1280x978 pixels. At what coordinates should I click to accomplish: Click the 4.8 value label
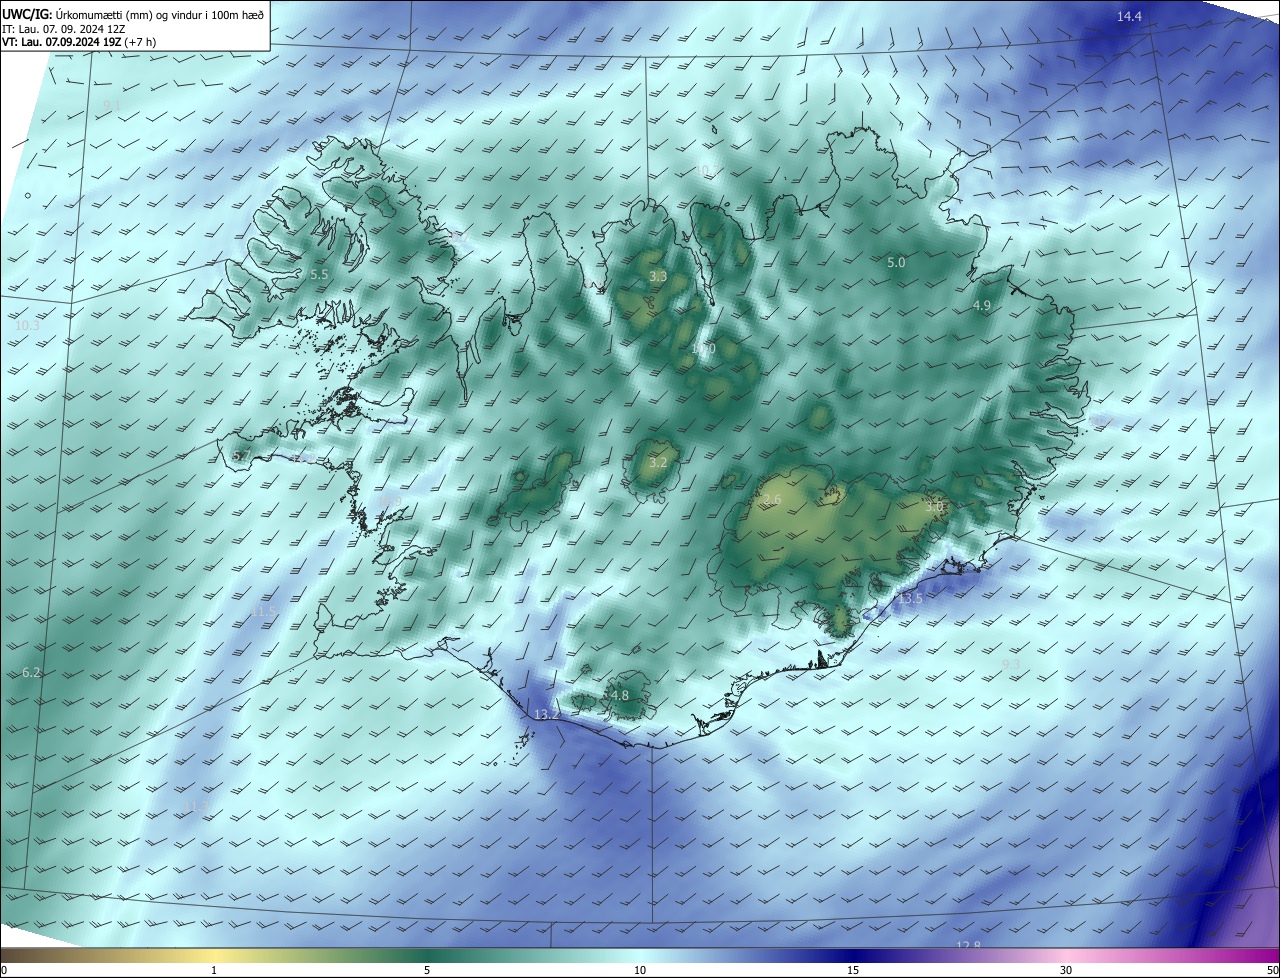[620, 695]
